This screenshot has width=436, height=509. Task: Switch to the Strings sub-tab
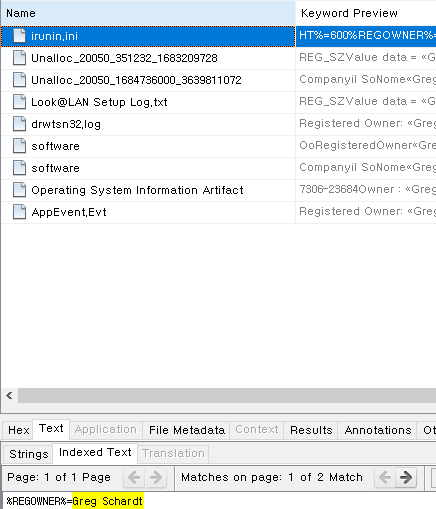[x=29, y=454]
